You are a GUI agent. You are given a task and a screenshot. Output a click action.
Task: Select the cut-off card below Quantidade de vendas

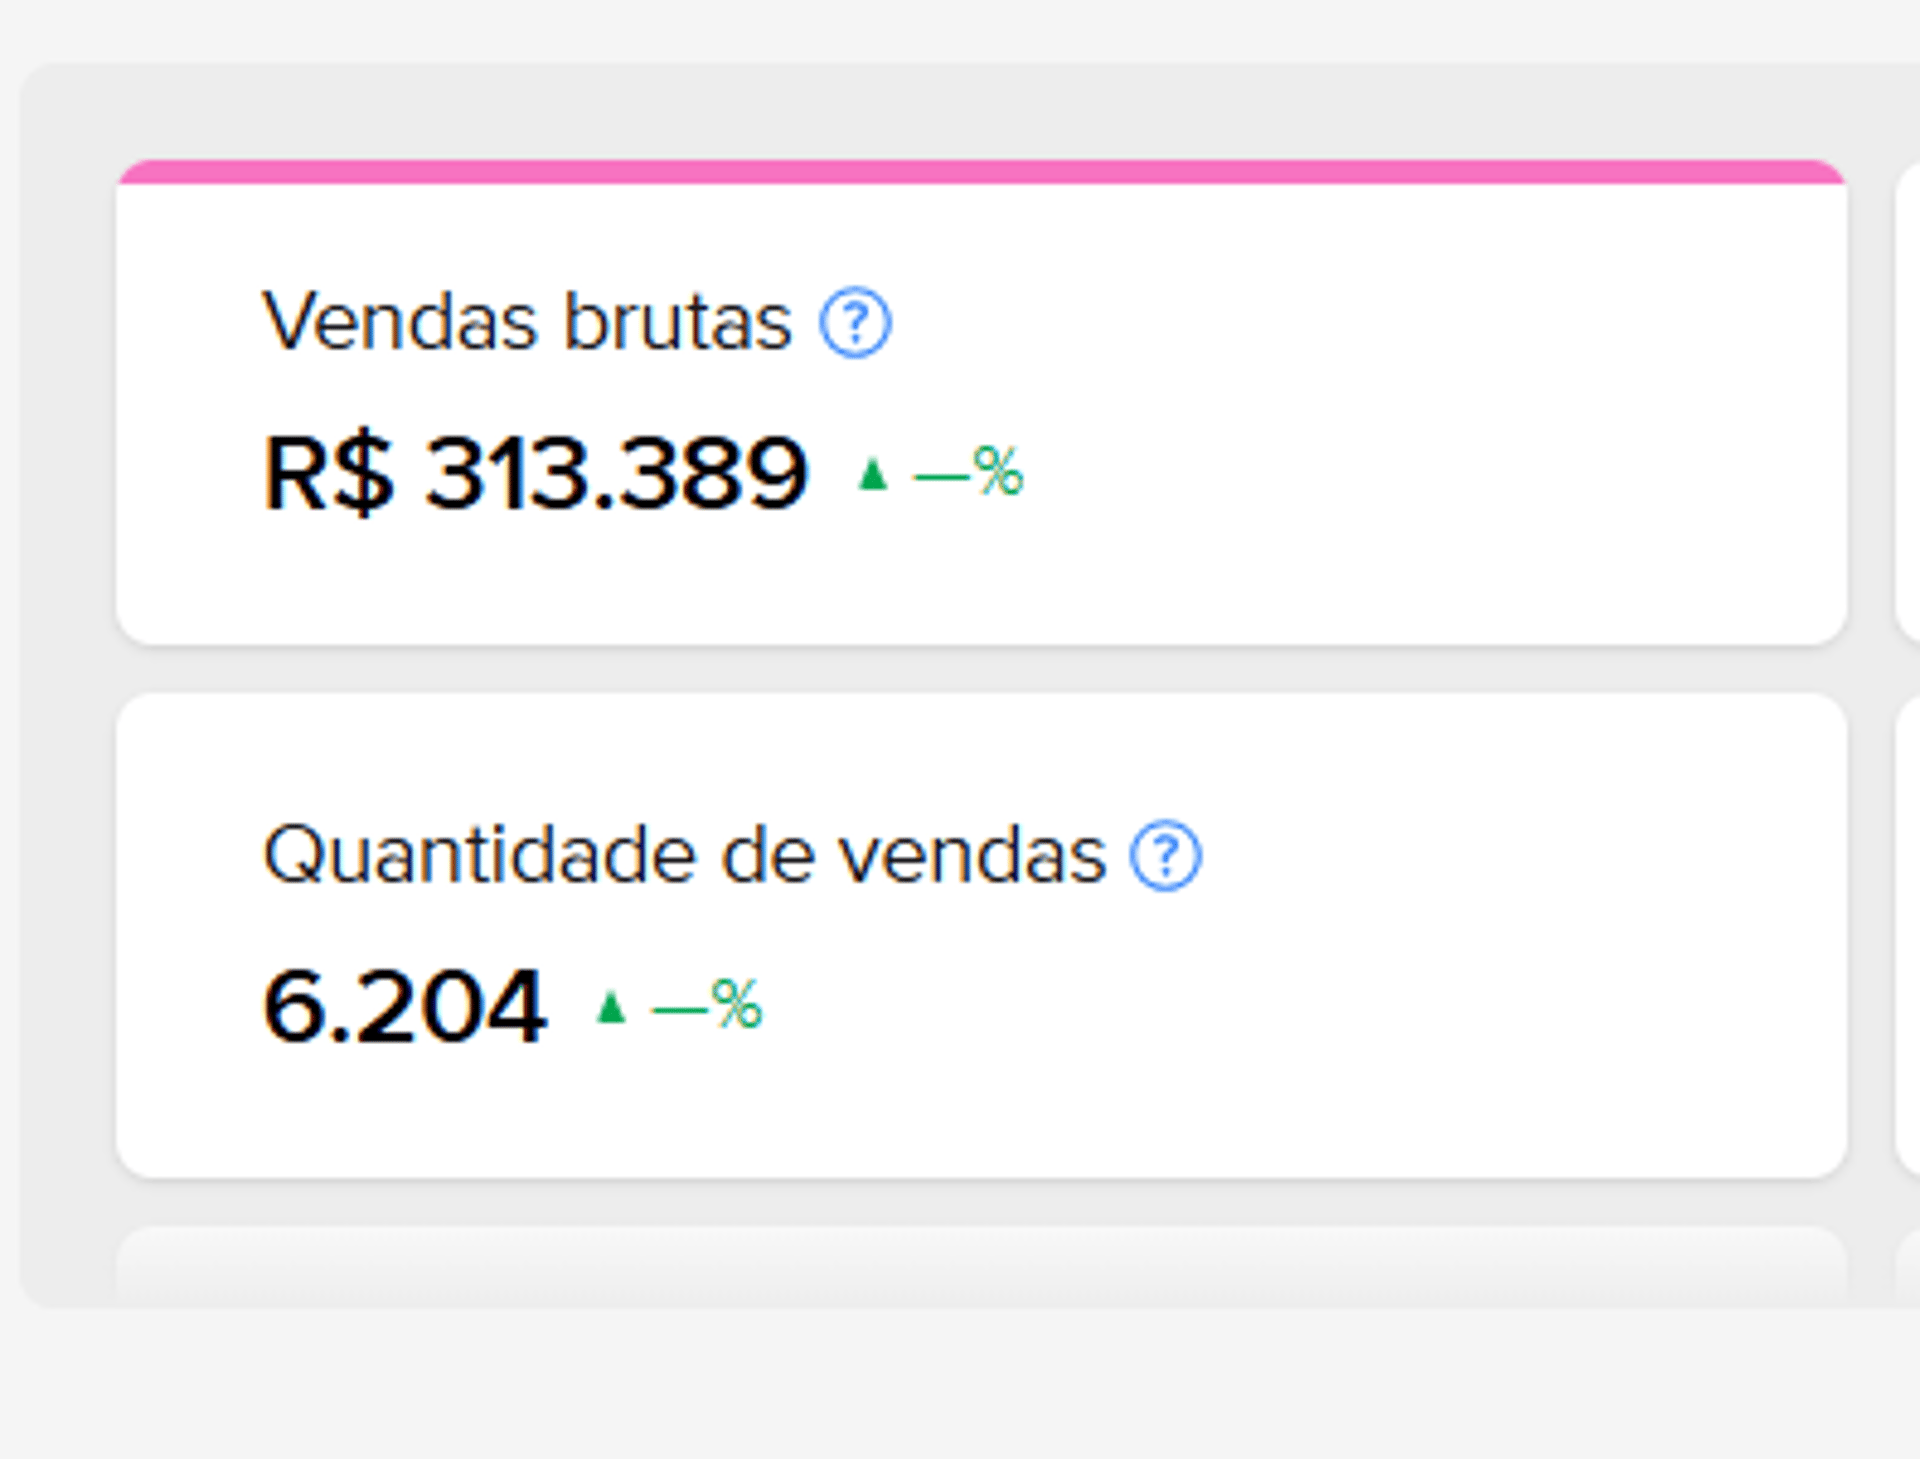pos(981,1266)
